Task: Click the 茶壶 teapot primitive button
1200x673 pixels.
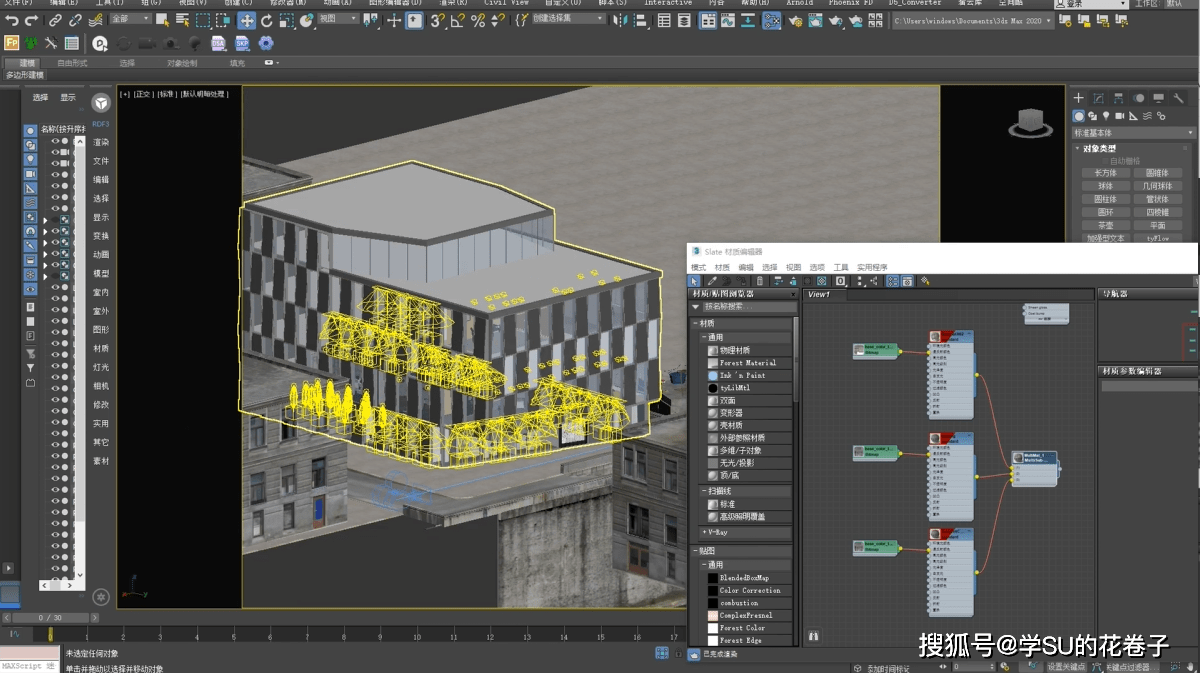Action: click(1105, 225)
